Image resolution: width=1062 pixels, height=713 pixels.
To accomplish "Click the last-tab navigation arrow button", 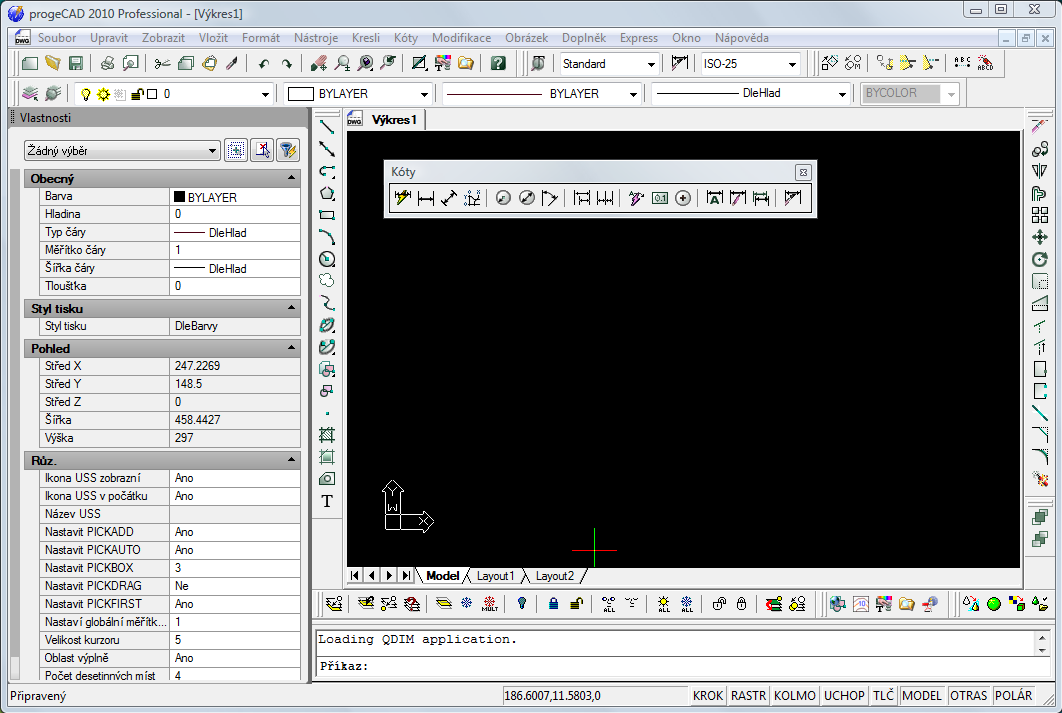I will (x=406, y=576).
